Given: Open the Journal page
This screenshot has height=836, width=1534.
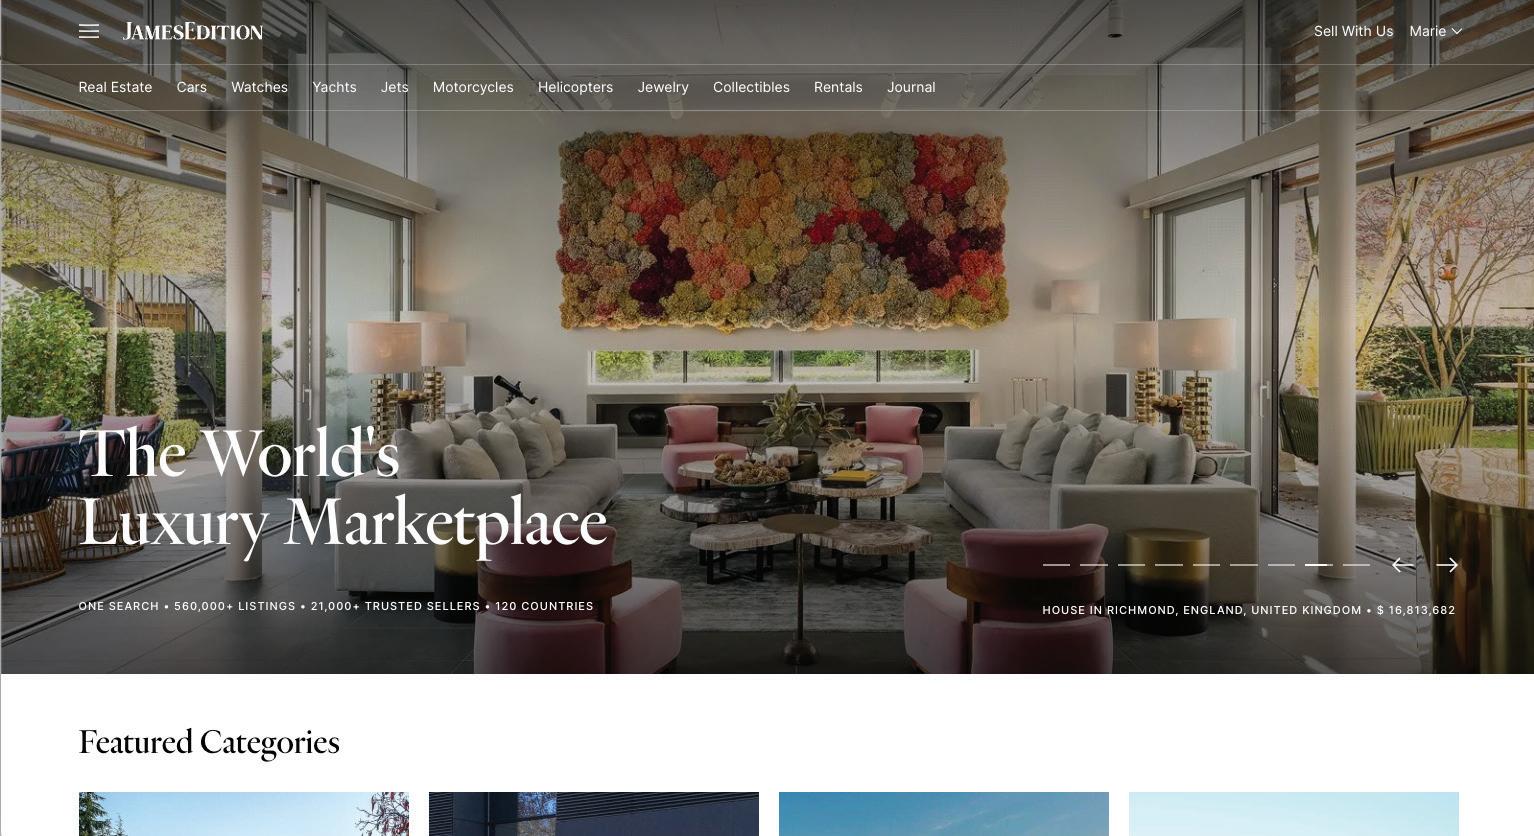Looking at the screenshot, I should pyautogui.click(x=911, y=87).
